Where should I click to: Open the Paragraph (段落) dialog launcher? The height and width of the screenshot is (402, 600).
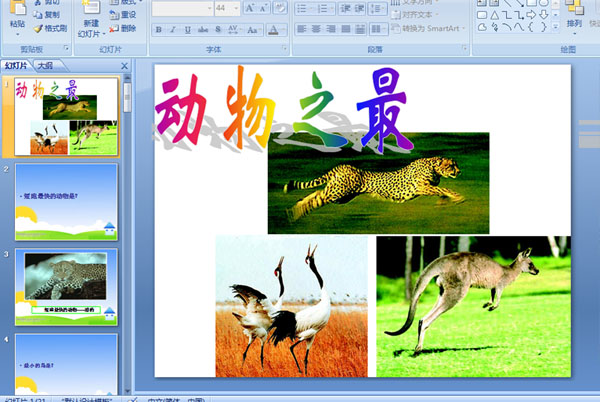(465, 48)
